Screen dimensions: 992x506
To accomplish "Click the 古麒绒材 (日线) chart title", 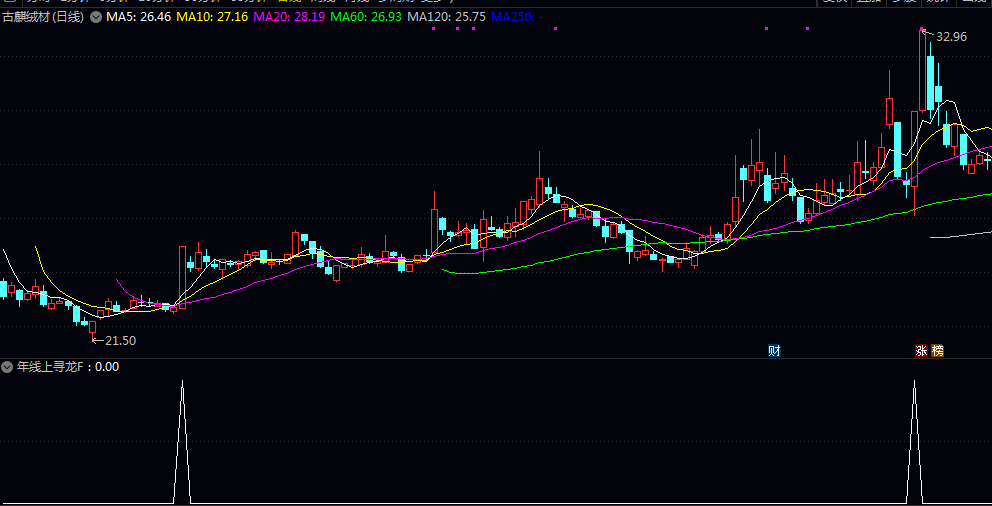I will point(44,17).
